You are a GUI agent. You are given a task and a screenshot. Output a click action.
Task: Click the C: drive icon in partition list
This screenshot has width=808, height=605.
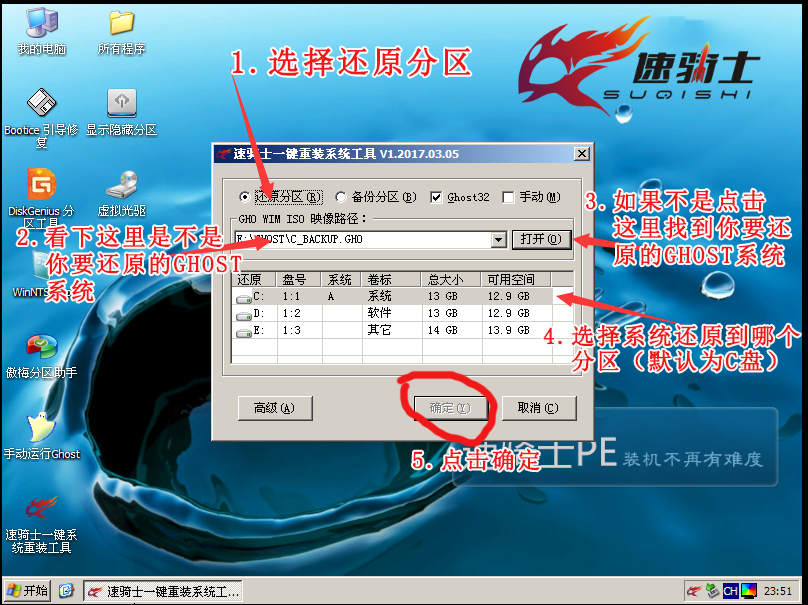coord(243,297)
